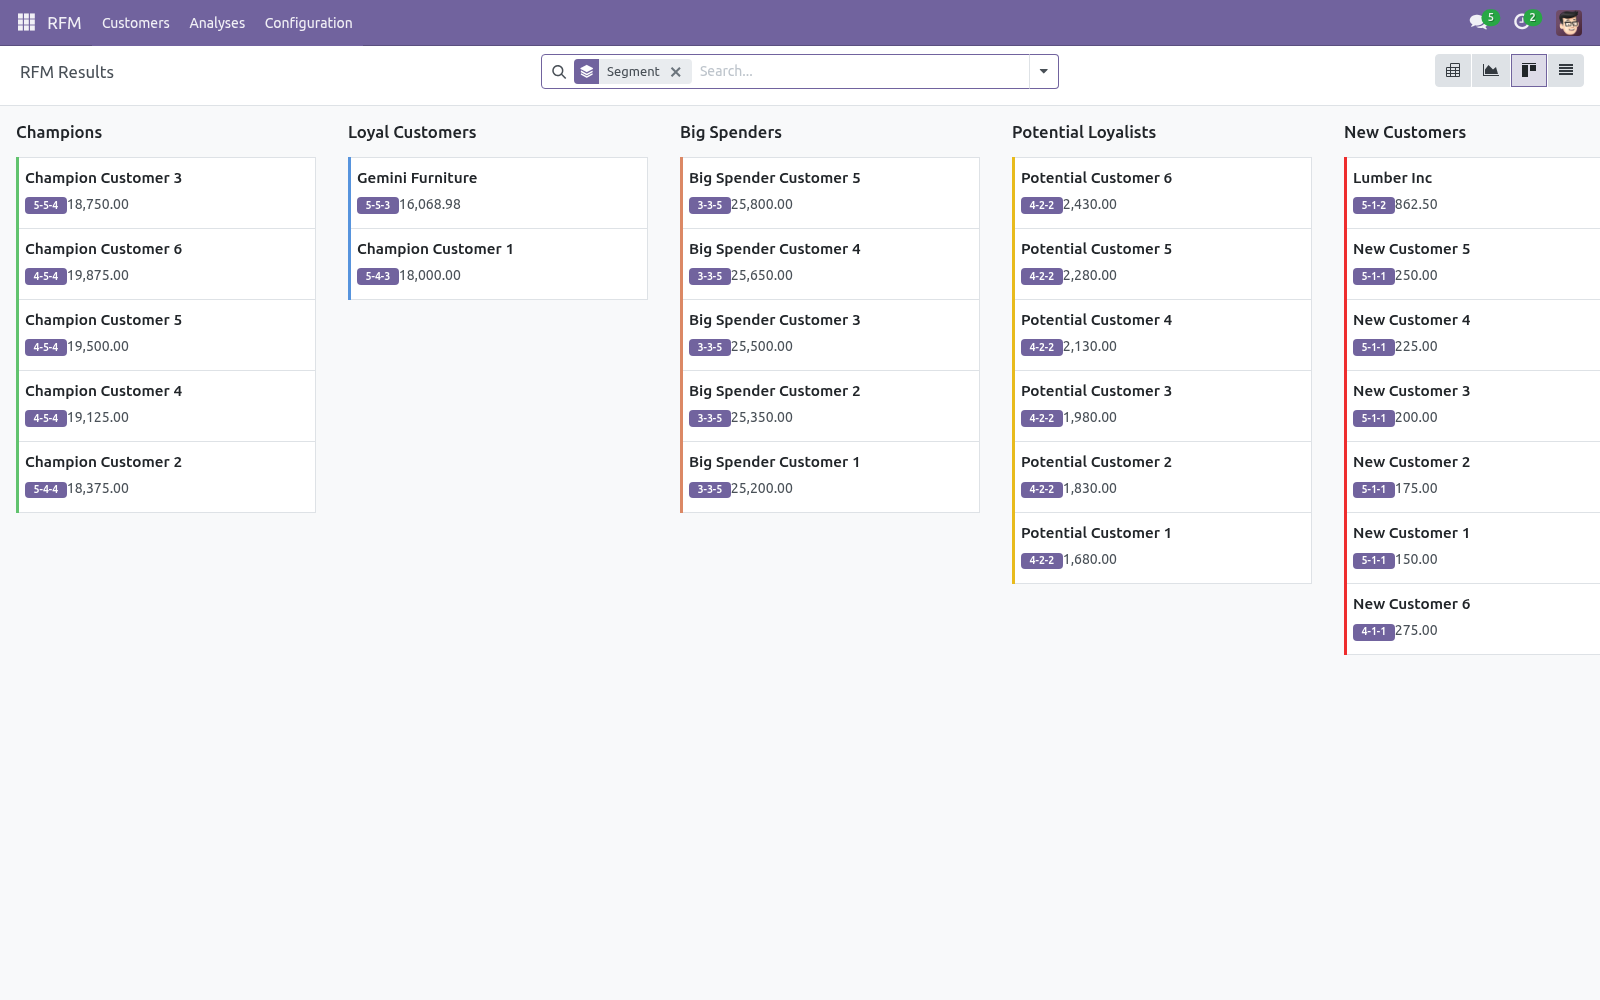Viewport: 1600px width, 1000px height.
Task: Switch to list view
Action: click(1566, 70)
